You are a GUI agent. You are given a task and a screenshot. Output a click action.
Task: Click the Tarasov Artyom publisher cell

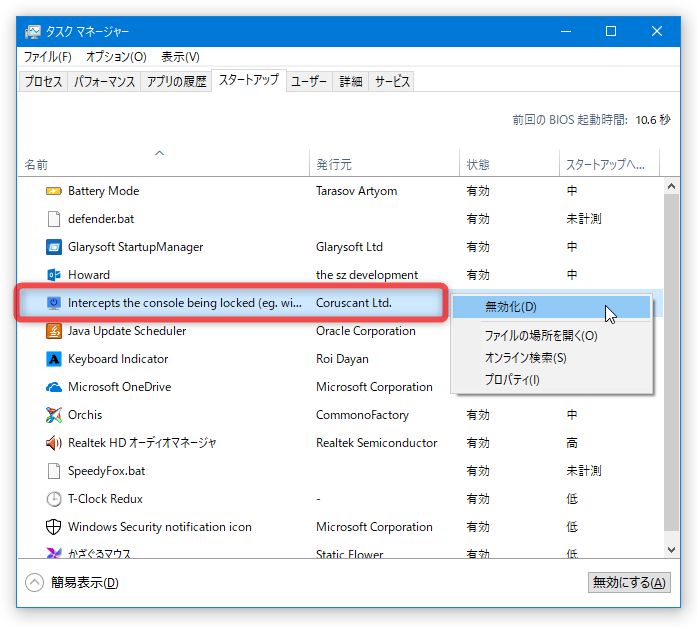tap(357, 191)
